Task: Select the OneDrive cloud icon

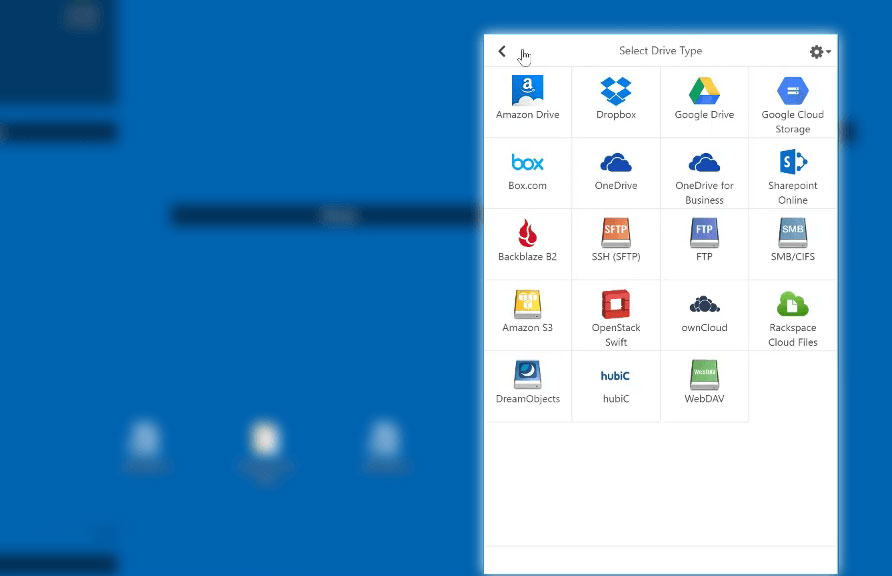Action: point(615,163)
